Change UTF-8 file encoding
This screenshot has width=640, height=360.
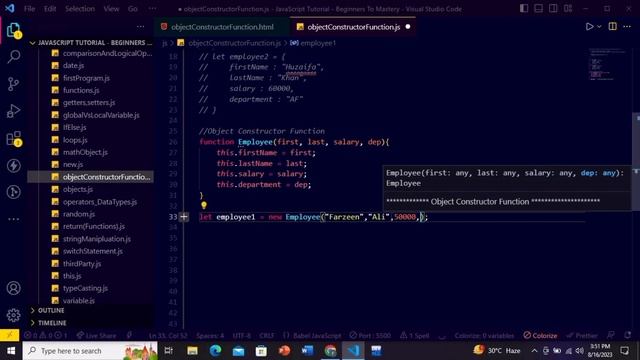pyautogui.click(x=242, y=336)
